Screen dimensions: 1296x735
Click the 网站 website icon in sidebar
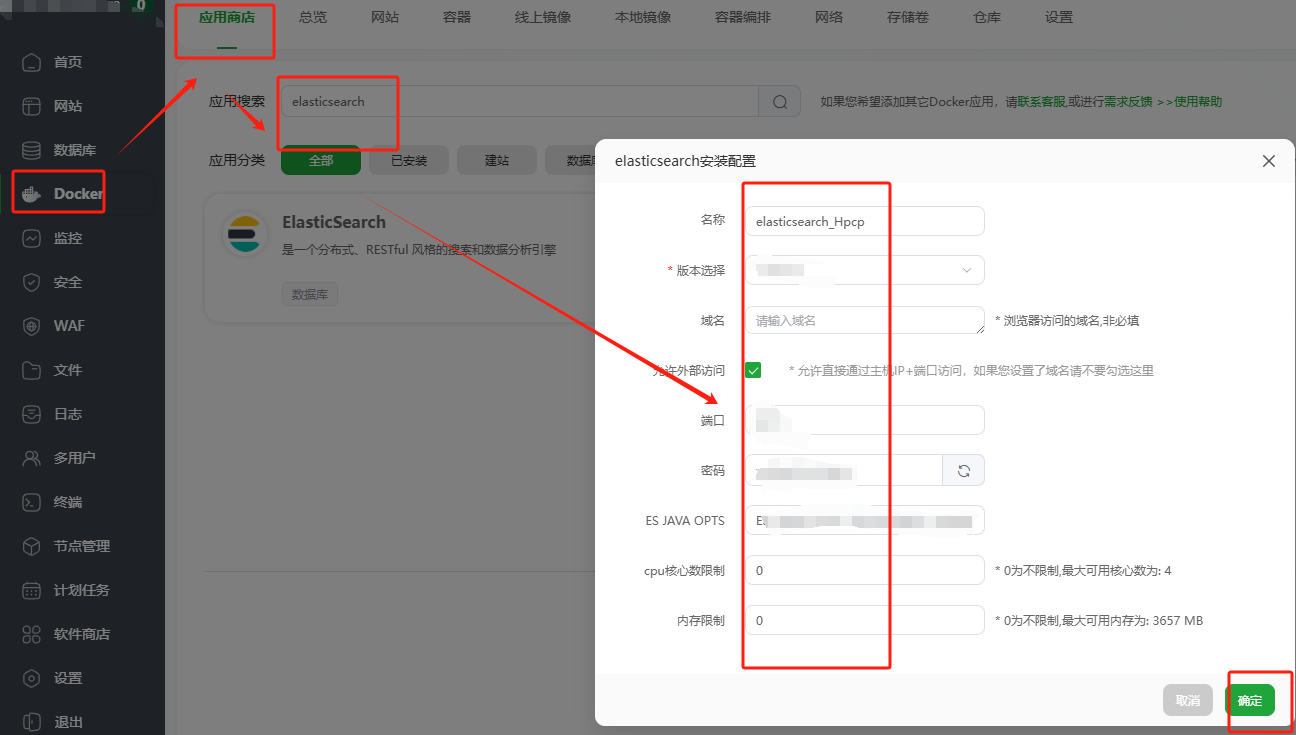click(33, 106)
